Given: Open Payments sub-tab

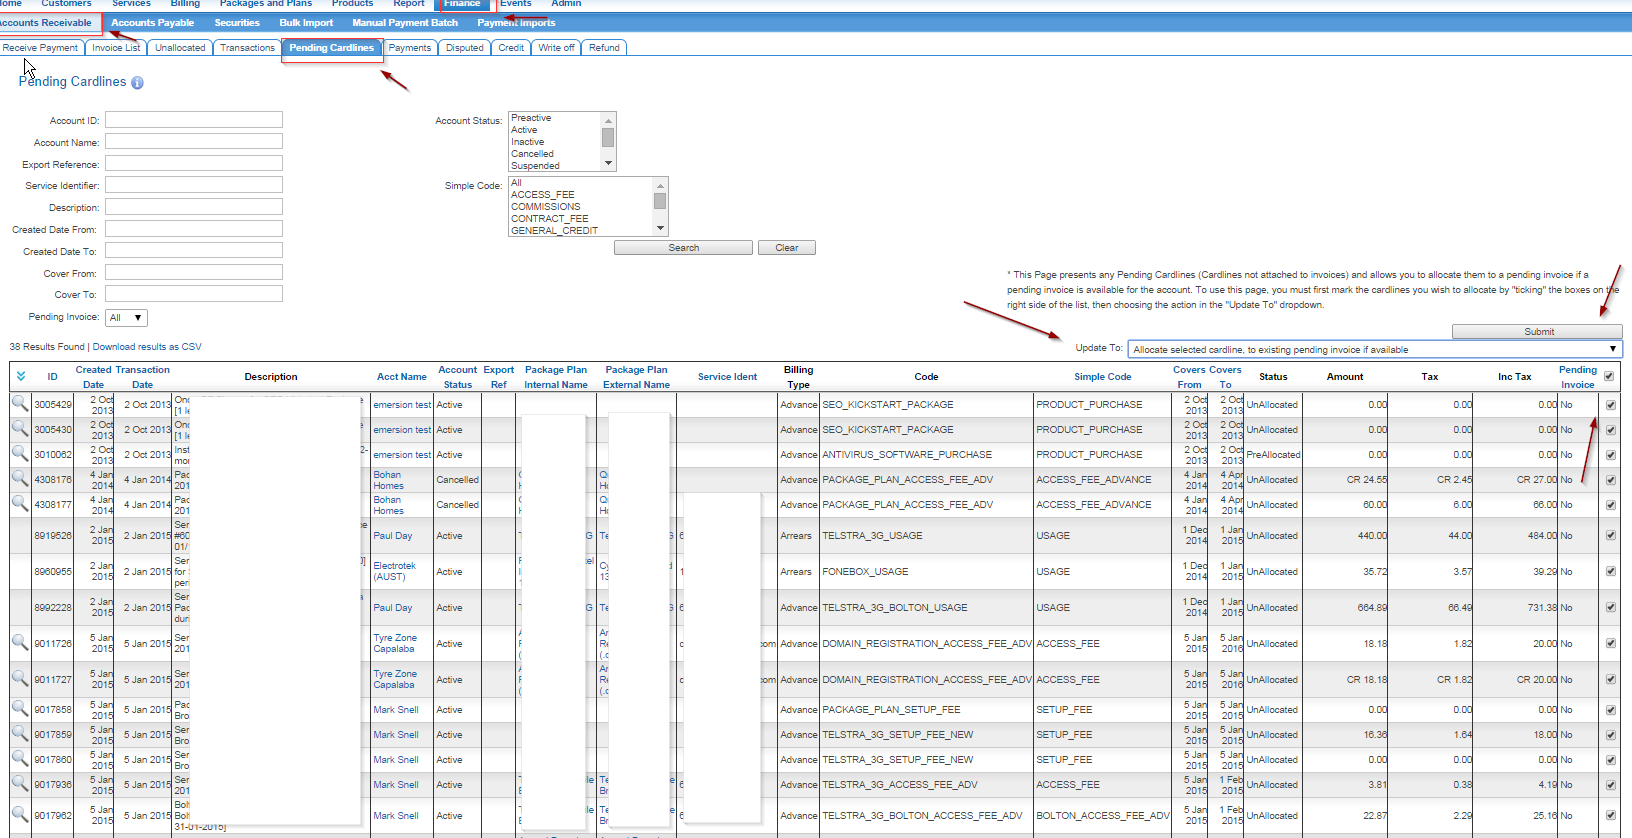Looking at the screenshot, I should (x=410, y=47).
